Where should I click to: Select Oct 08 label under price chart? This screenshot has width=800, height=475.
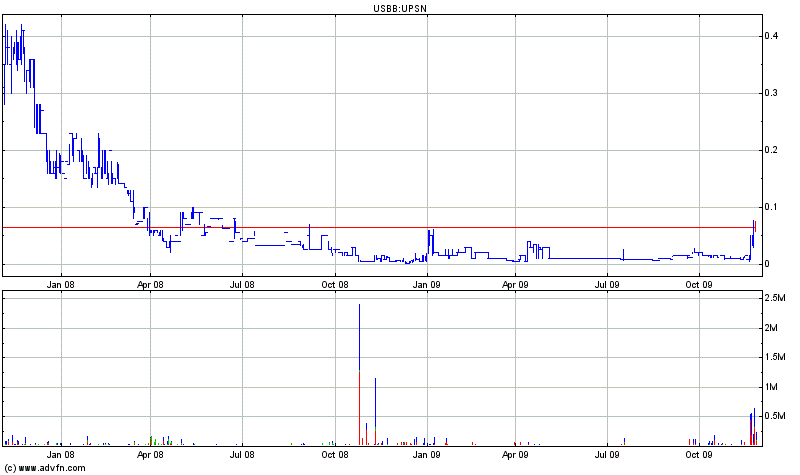[x=335, y=284]
